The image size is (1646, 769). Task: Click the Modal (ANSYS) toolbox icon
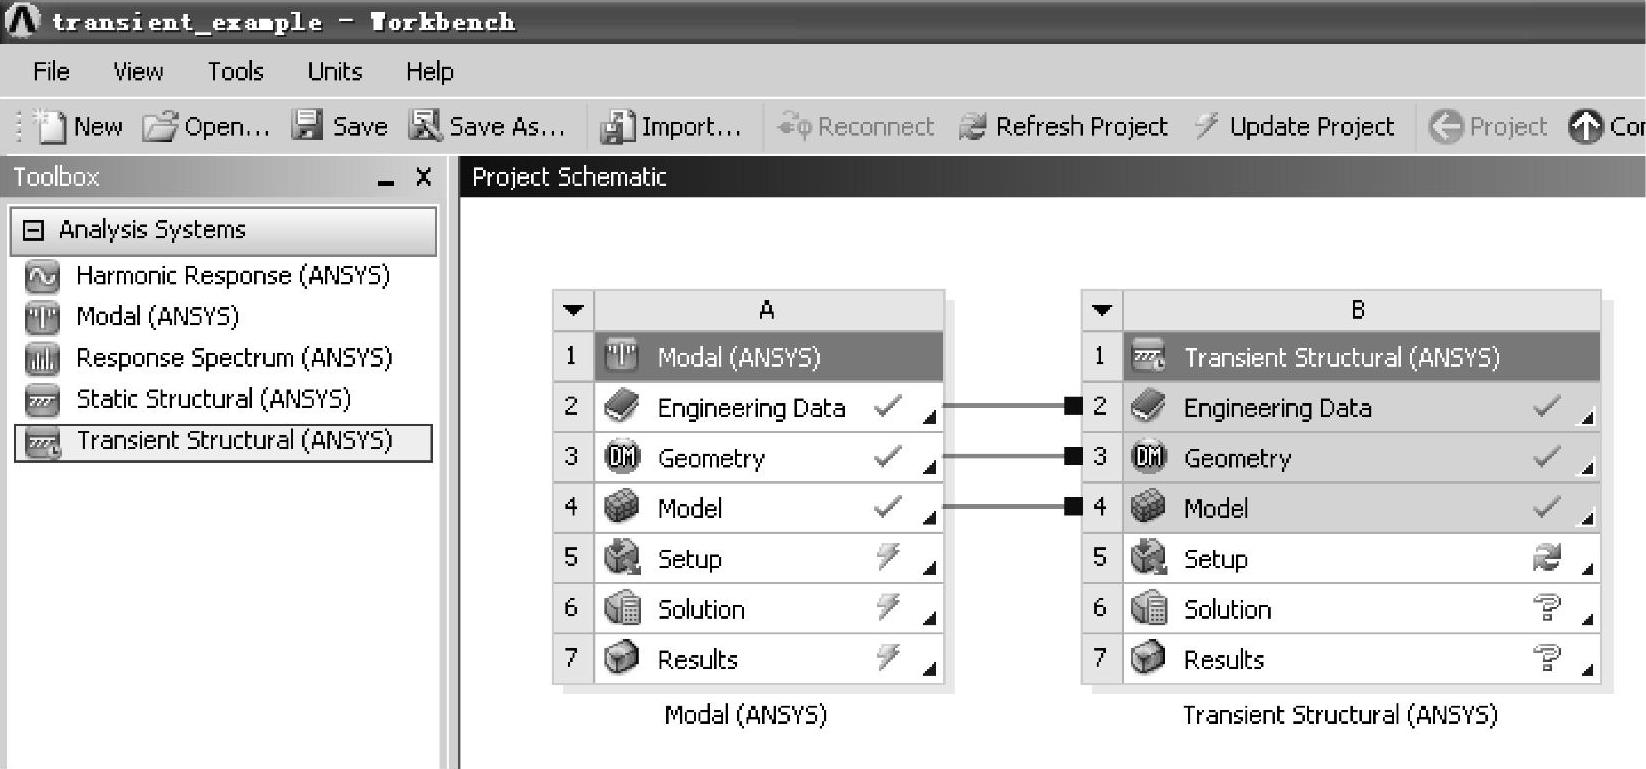coord(42,317)
